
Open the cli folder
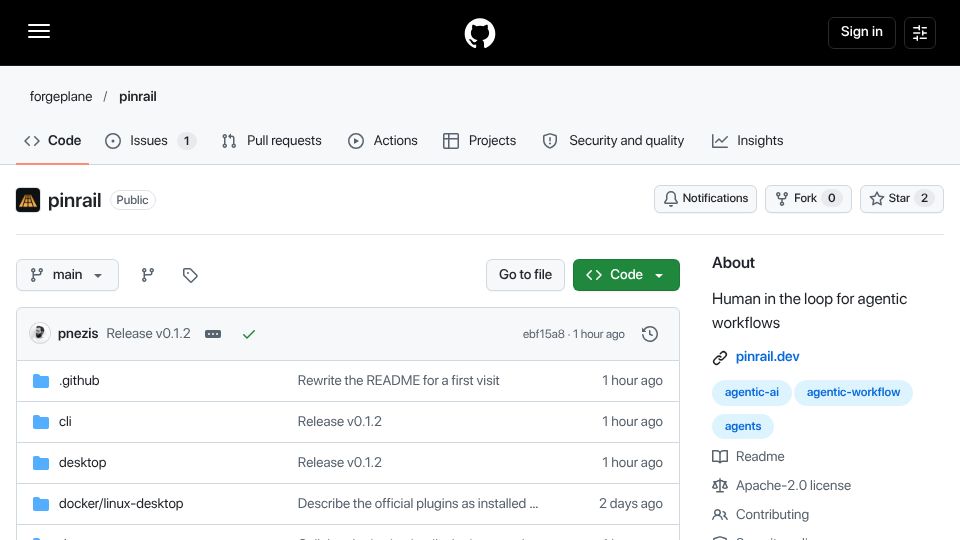pyautogui.click(x=65, y=422)
